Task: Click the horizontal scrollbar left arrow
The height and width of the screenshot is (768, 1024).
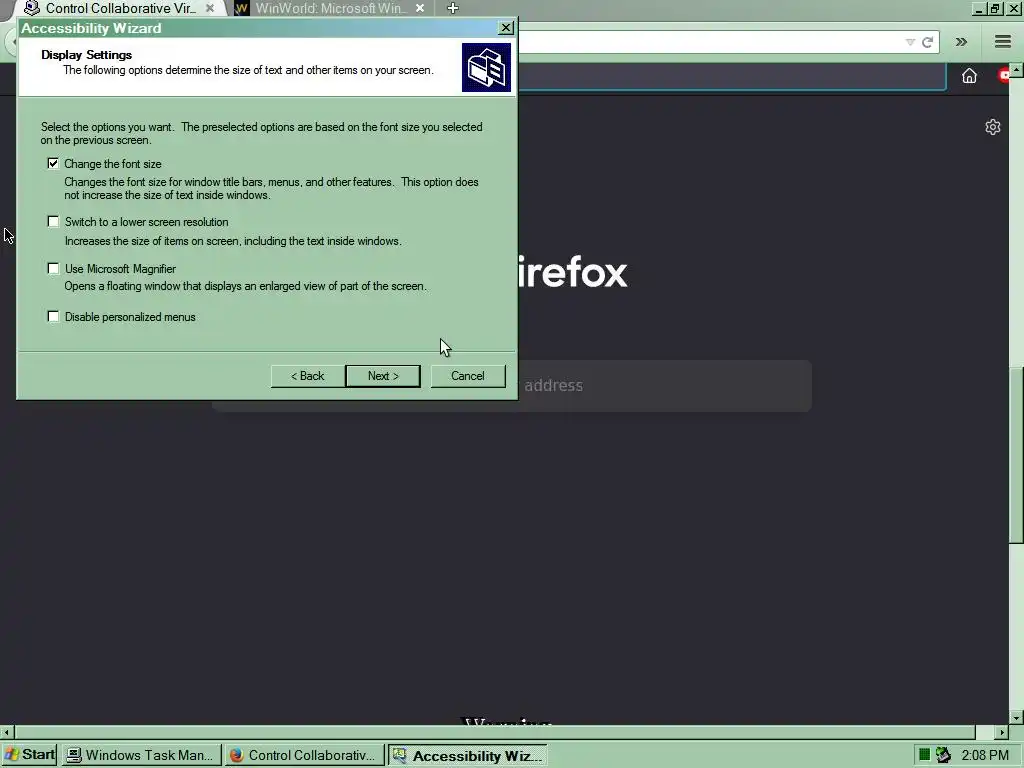Action: click(x=7, y=732)
